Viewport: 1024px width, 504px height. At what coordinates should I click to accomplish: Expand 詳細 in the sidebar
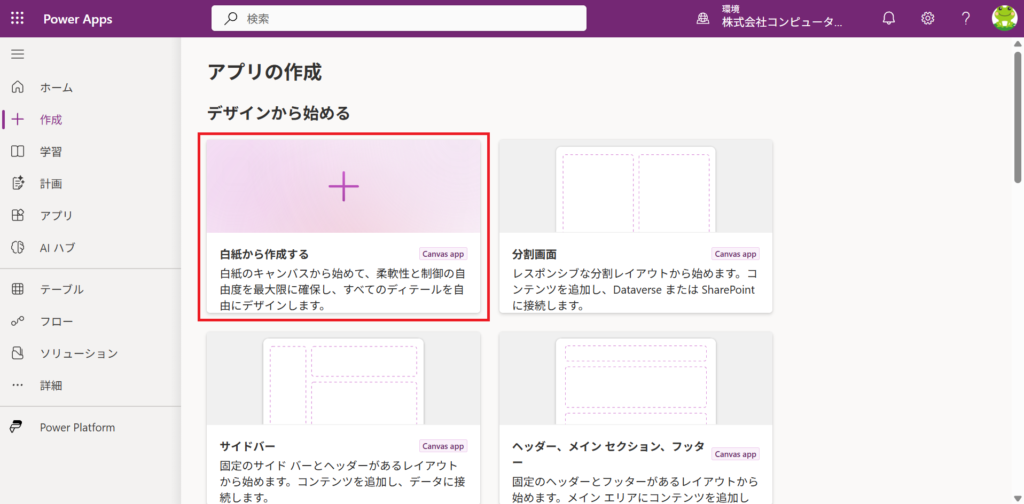coord(51,385)
